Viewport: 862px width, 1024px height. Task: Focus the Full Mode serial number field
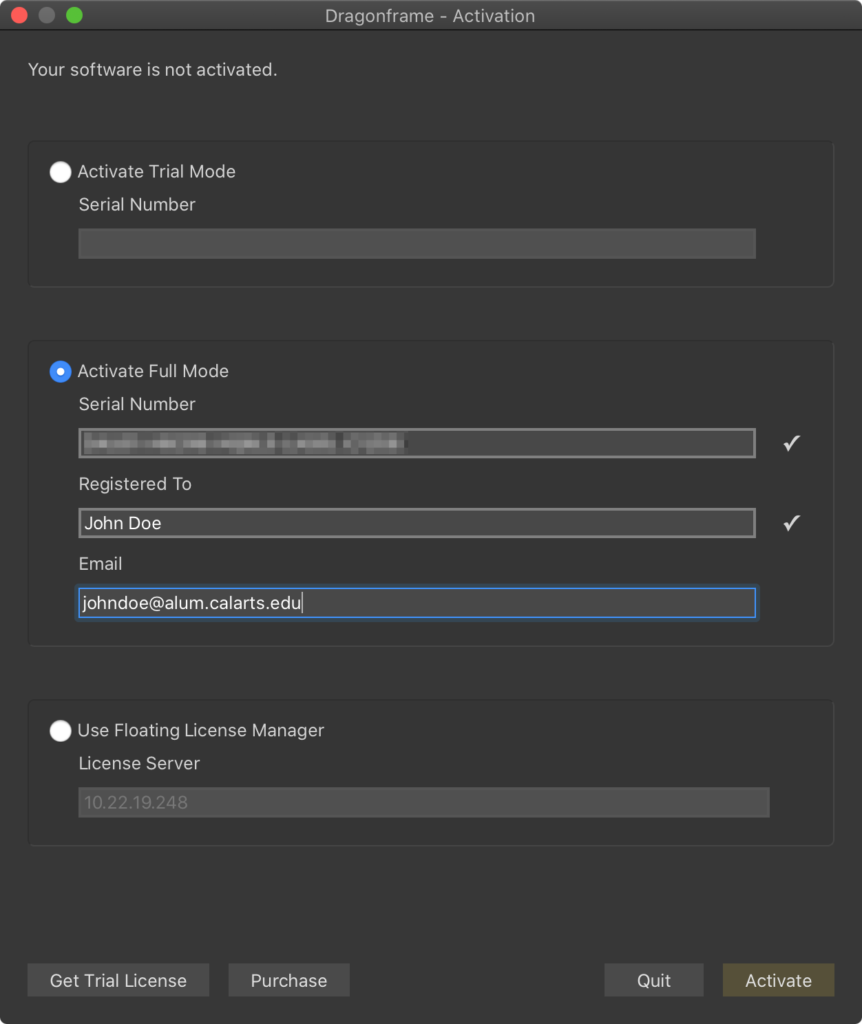point(417,443)
